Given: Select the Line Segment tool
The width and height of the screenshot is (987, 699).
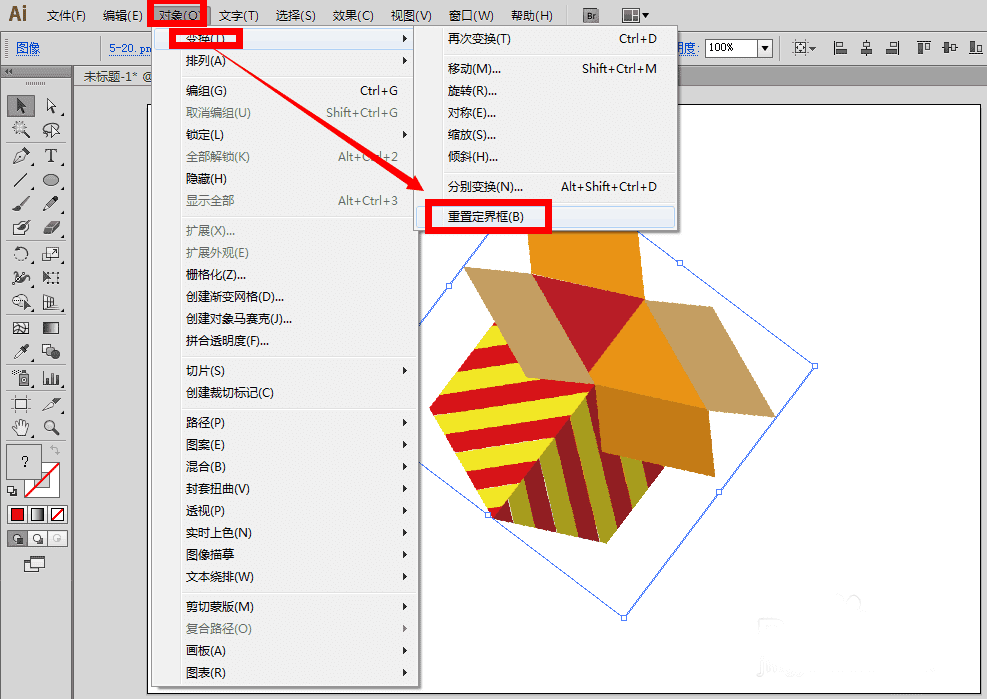Looking at the screenshot, I should [x=21, y=180].
